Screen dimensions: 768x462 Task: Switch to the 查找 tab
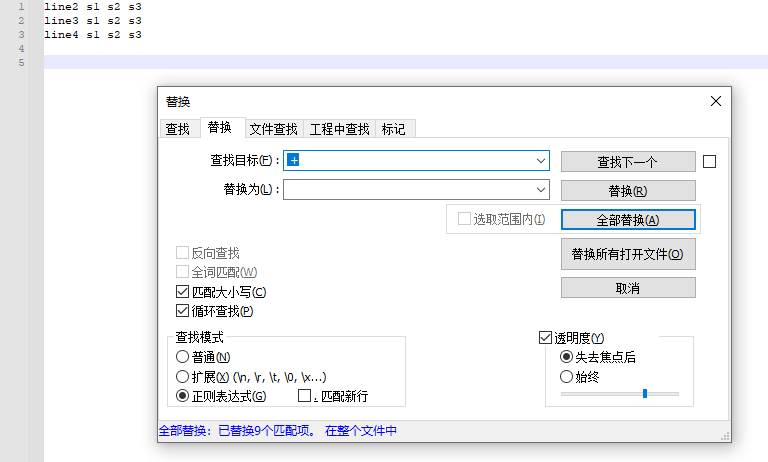click(177, 129)
